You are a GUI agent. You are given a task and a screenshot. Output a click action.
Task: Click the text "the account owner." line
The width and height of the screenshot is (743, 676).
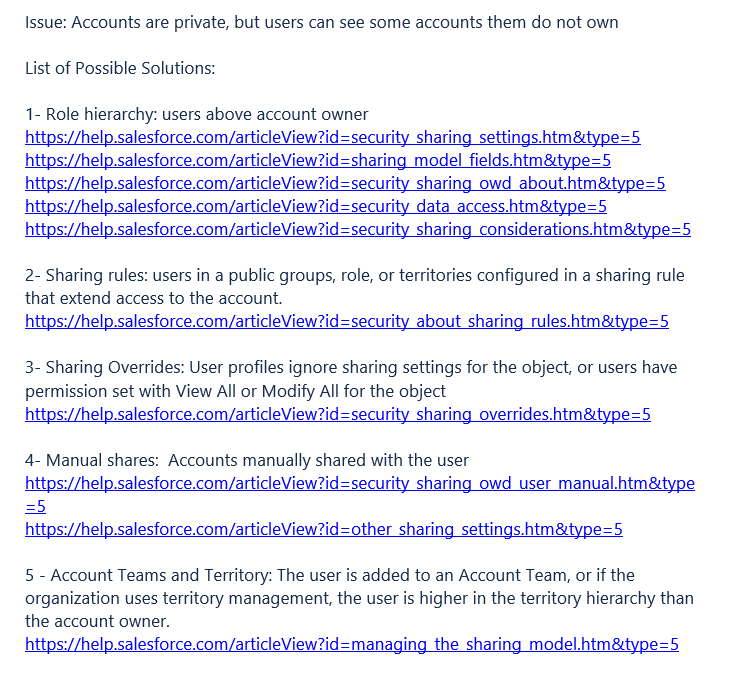(97, 621)
